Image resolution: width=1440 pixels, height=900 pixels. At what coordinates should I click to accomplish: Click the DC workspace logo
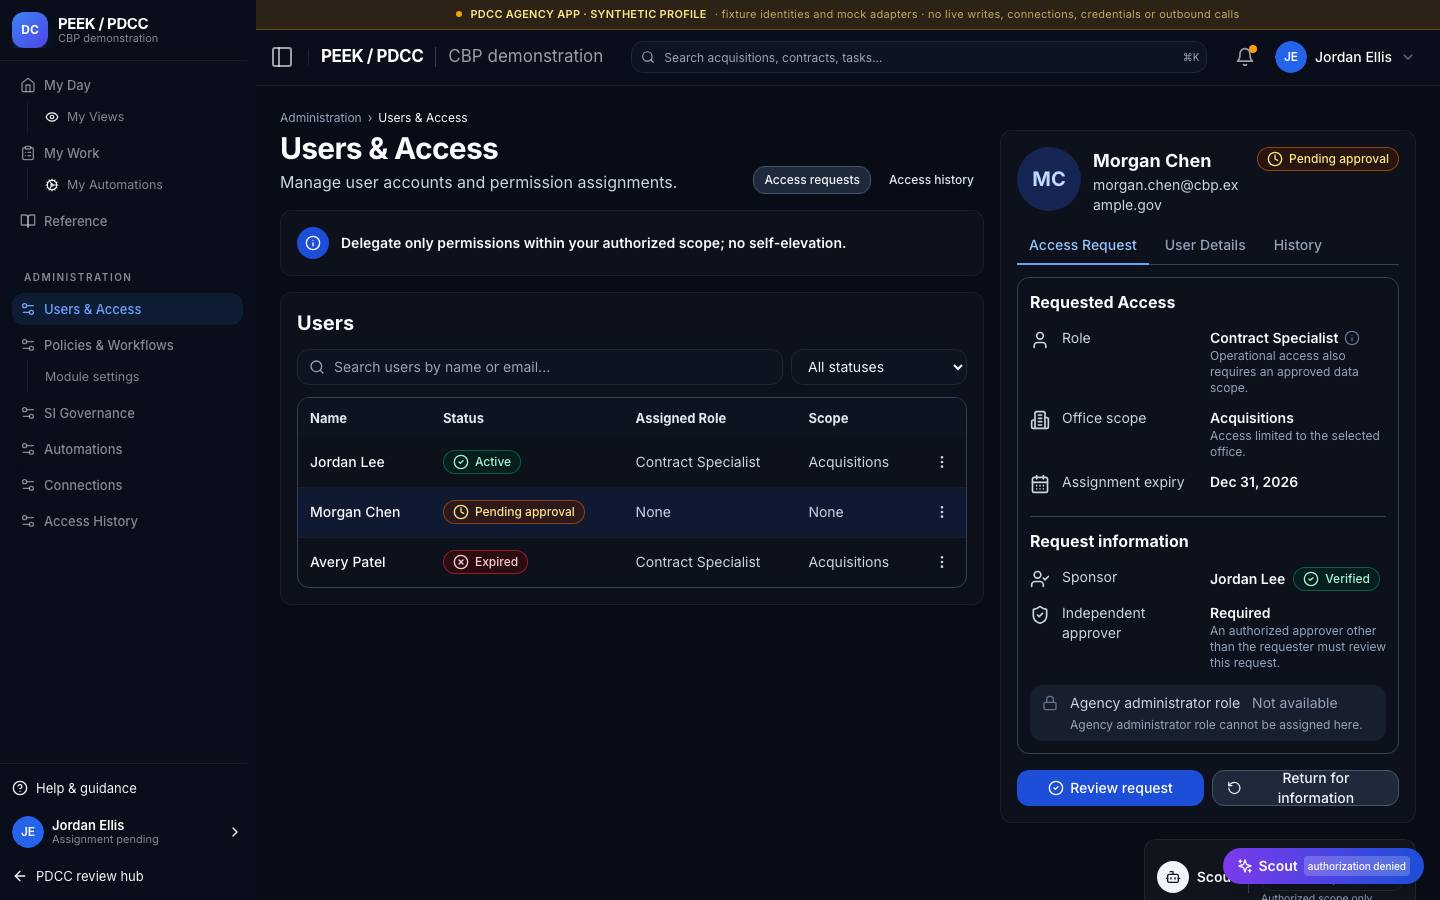click(x=30, y=30)
